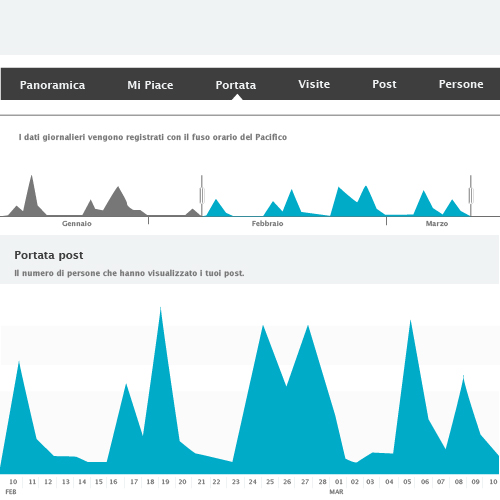Select axis date 10 above FEB label
500x500 pixels.
pyautogui.click(x=13, y=482)
